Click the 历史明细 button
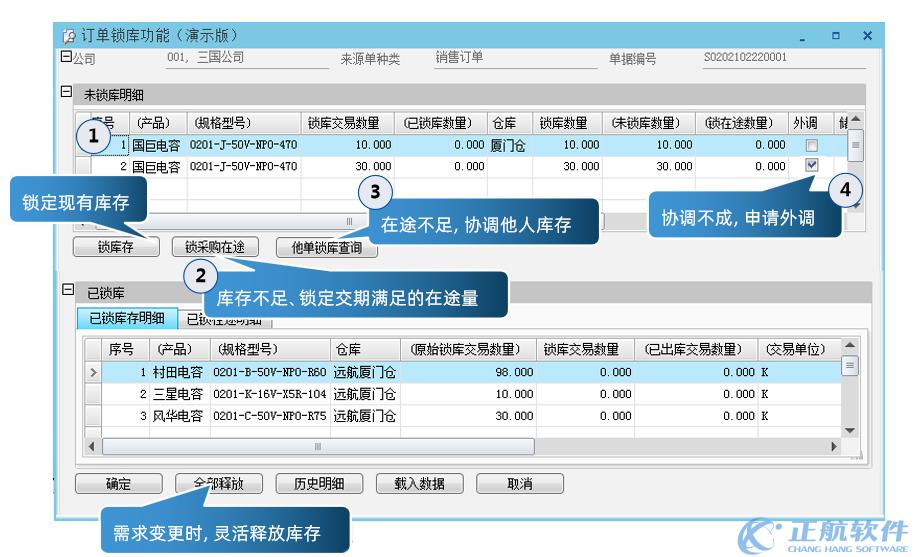This screenshot has height=557, width=914. (x=318, y=484)
